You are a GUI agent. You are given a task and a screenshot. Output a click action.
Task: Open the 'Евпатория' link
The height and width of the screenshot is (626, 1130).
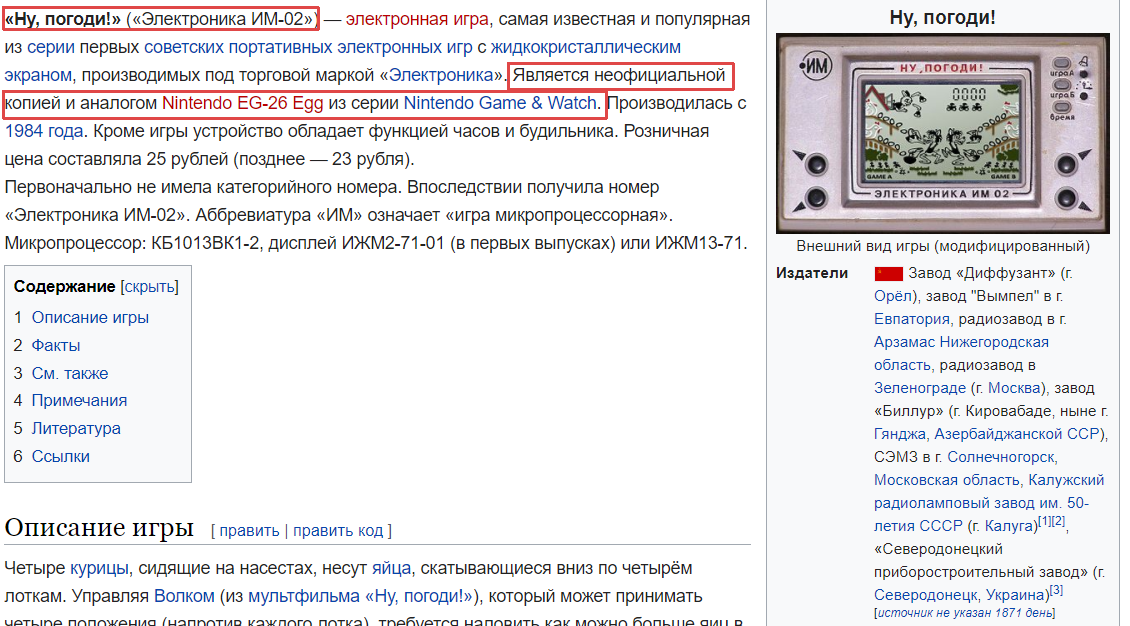tap(911, 319)
